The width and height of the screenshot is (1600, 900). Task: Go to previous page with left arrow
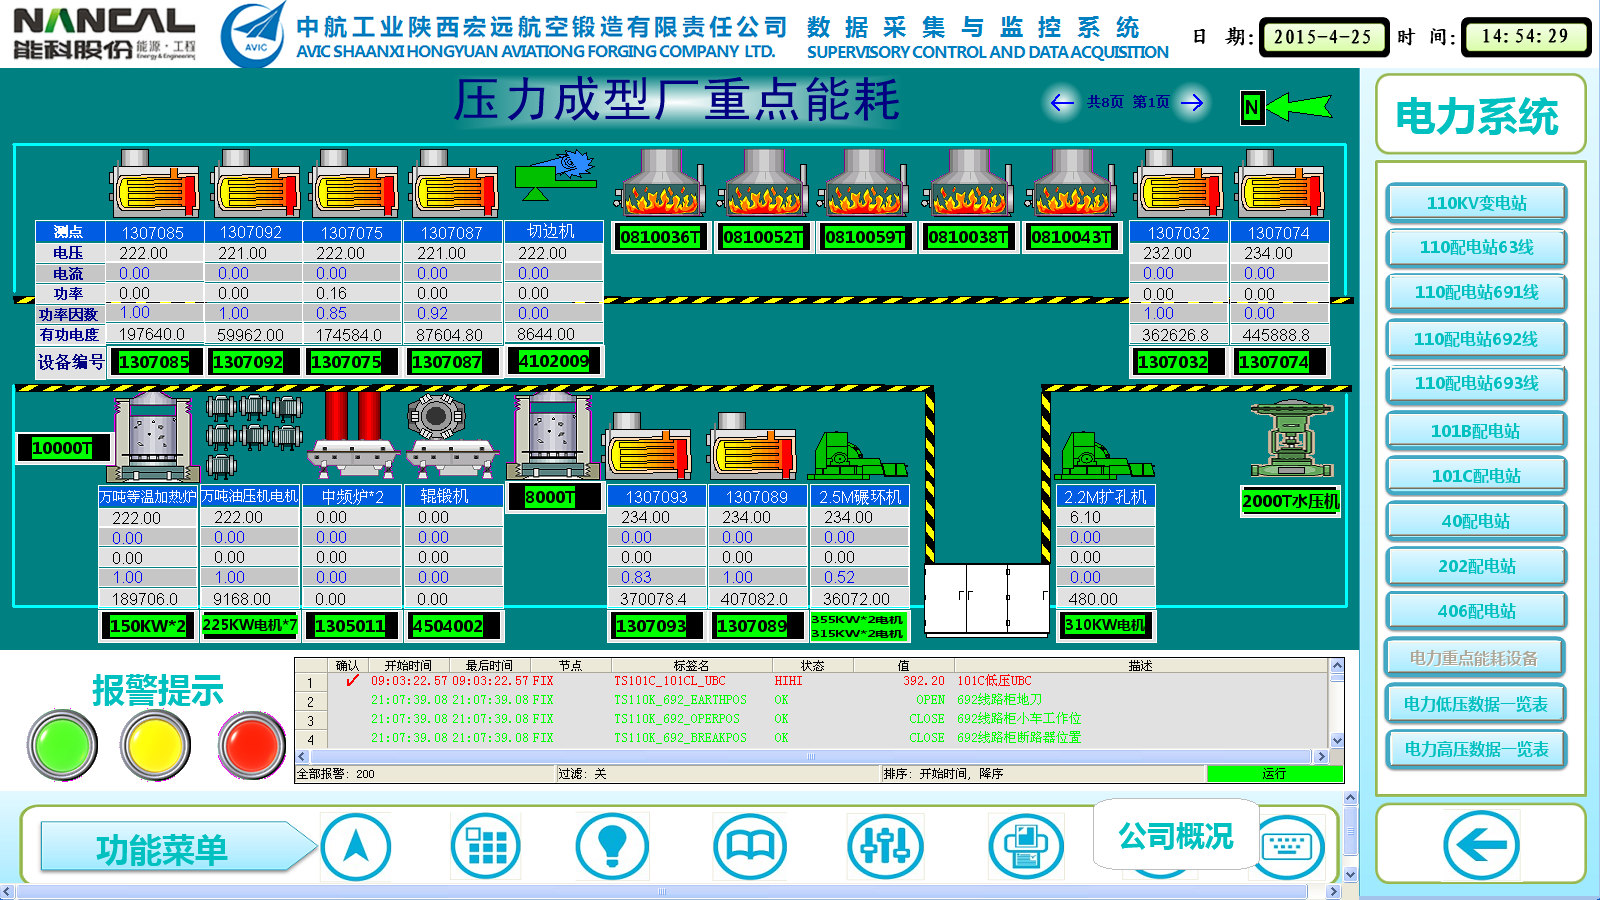[x=1062, y=102]
